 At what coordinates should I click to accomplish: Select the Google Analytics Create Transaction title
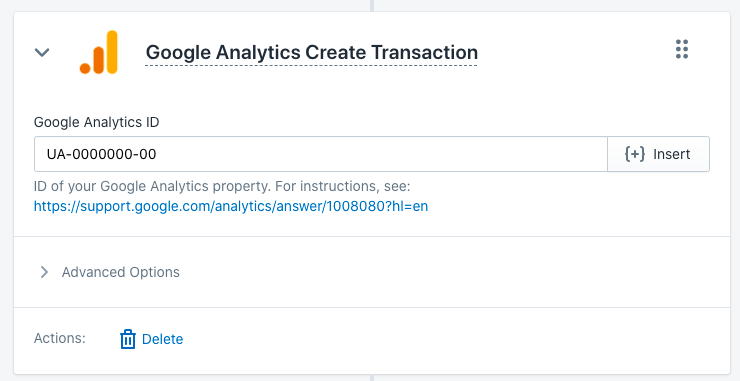[x=311, y=52]
